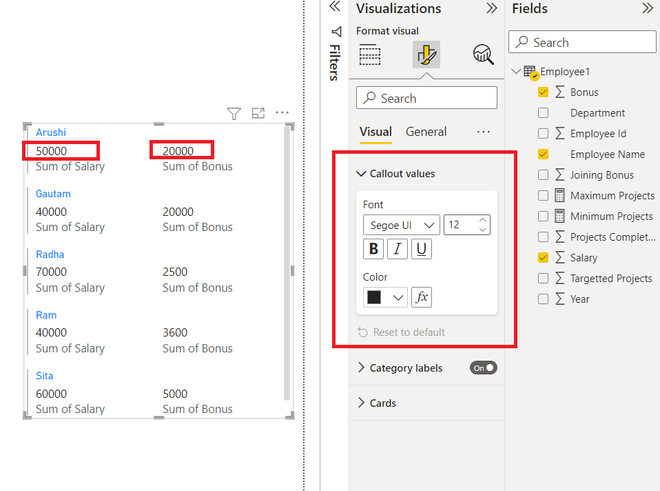Apply Bold to callout values
Viewport: 660px width, 491px height.
(373, 249)
